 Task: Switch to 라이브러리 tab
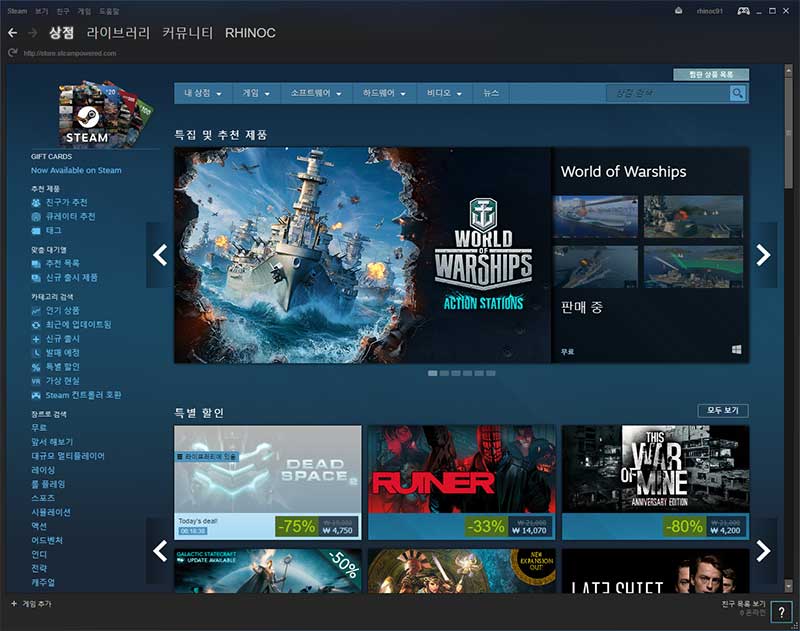[118, 33]
